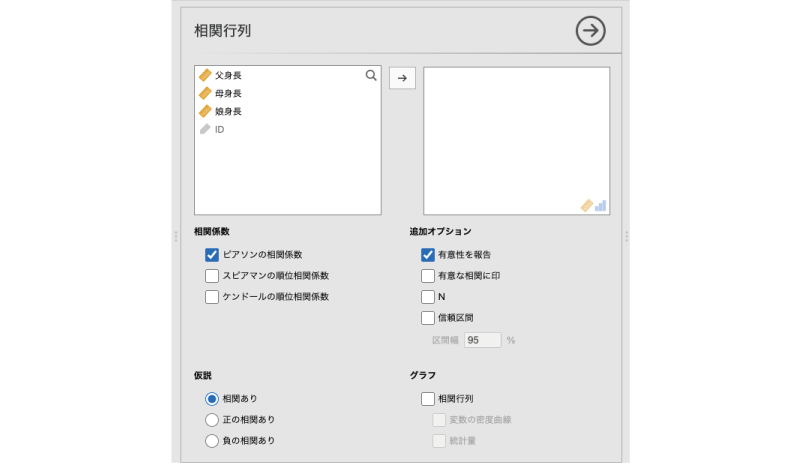Image resolution: width=800 pixels, height=467 pixels.
Task: Select the 父身長 variable in list
Action: (x=229, y=75)
